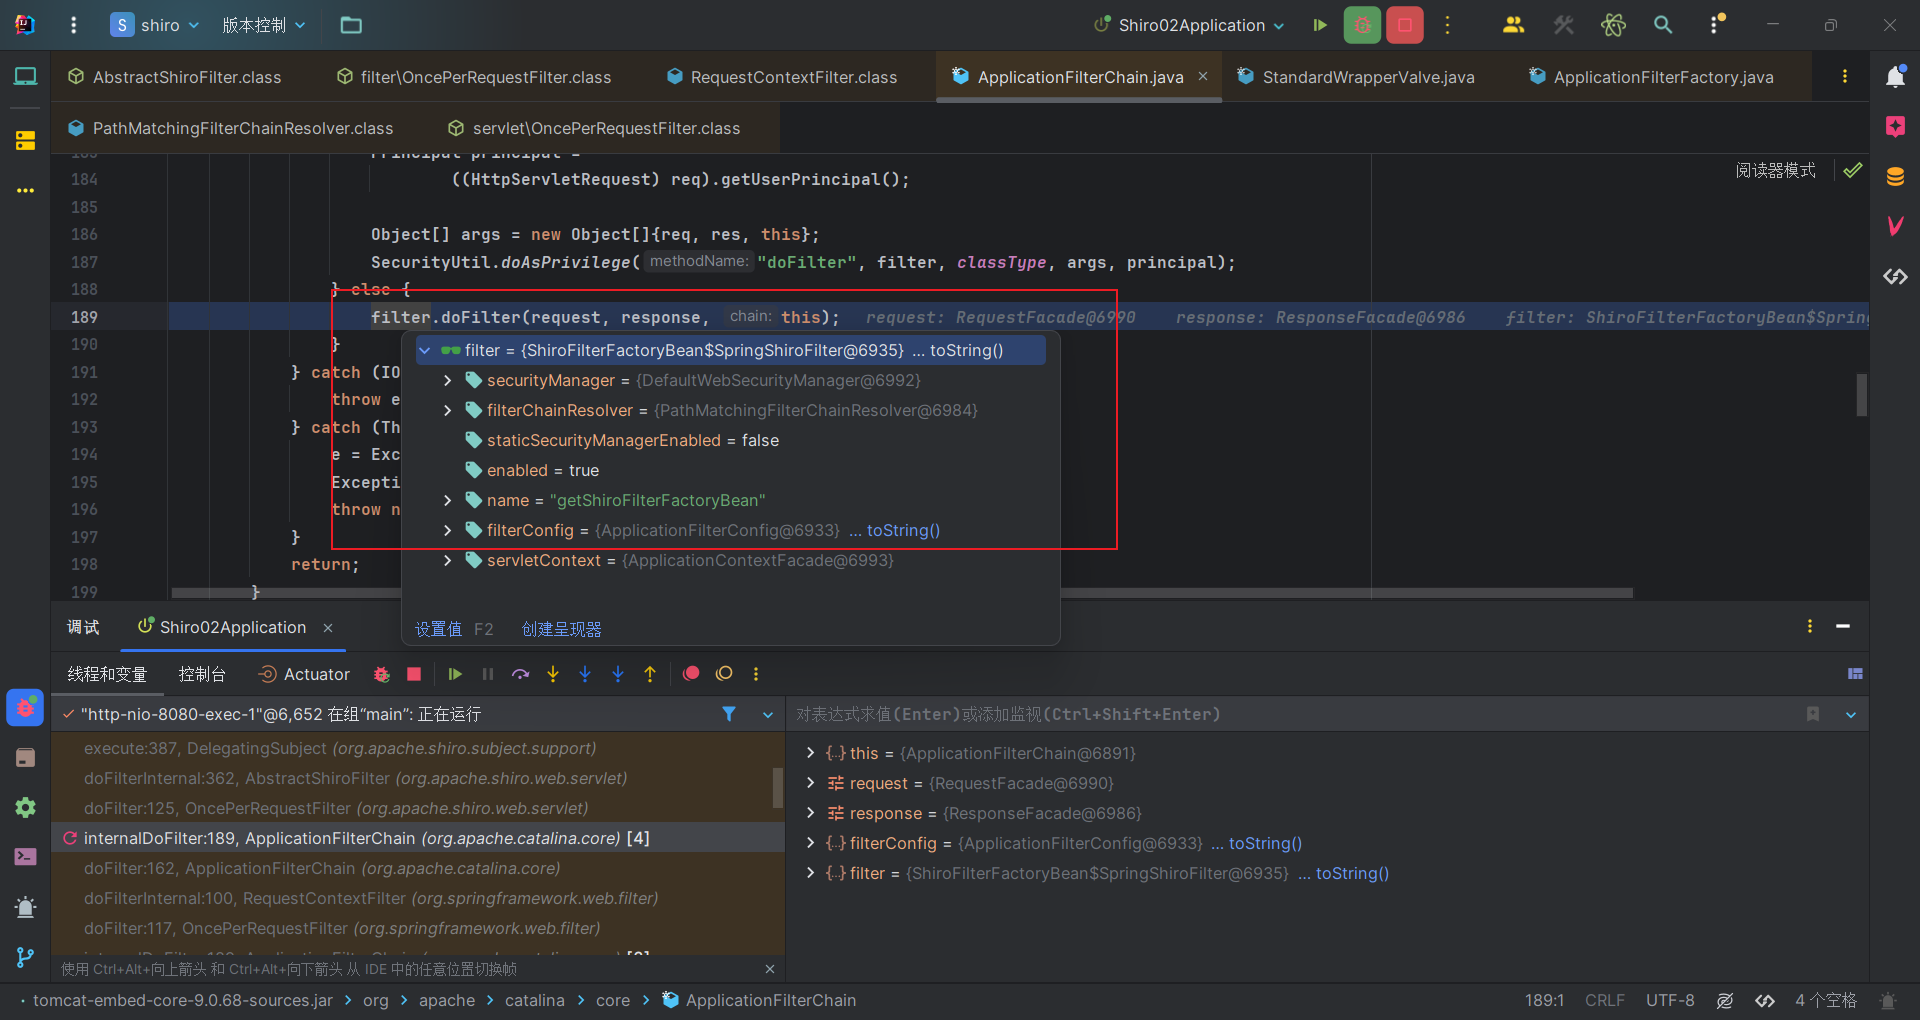Click toString() link on filter variable row
1920x1020 pixels.
pyautogui.click(x=1352, y=873)
